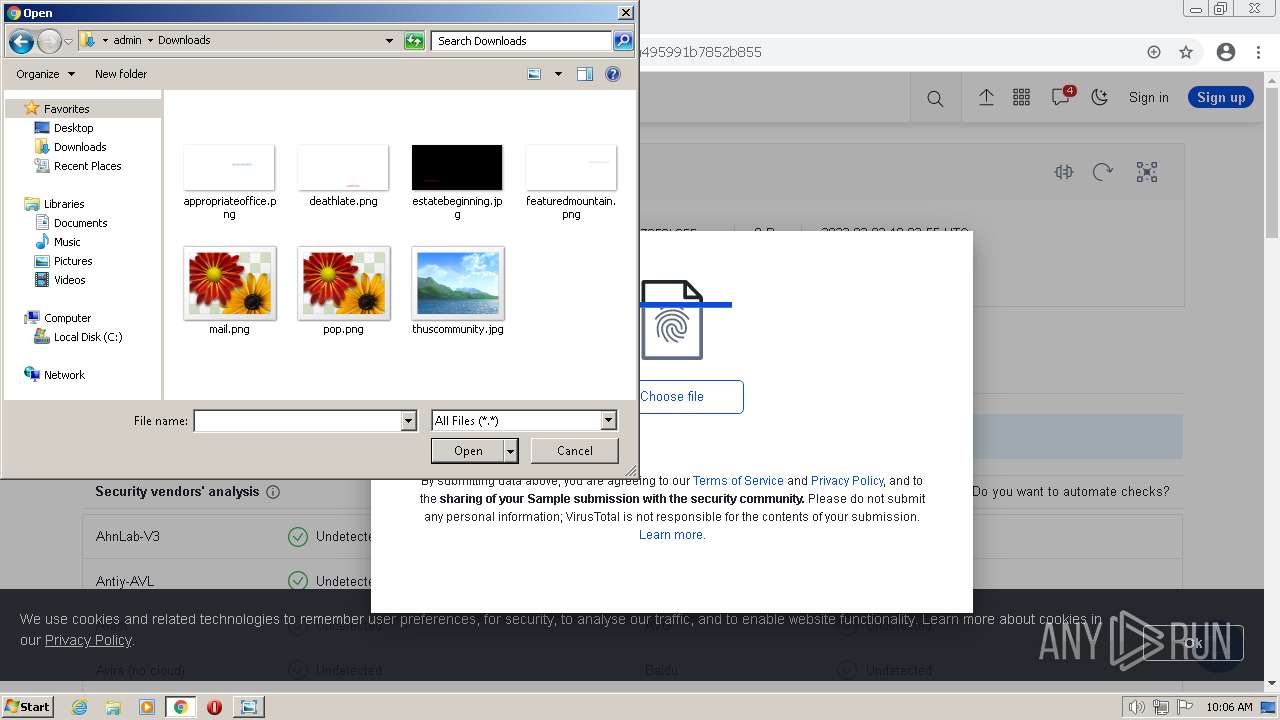The height and width of the screenshot is (720, 1280).
Task: Toggle VirusTotal dark mode
Action: click(x=1100, y=97)
